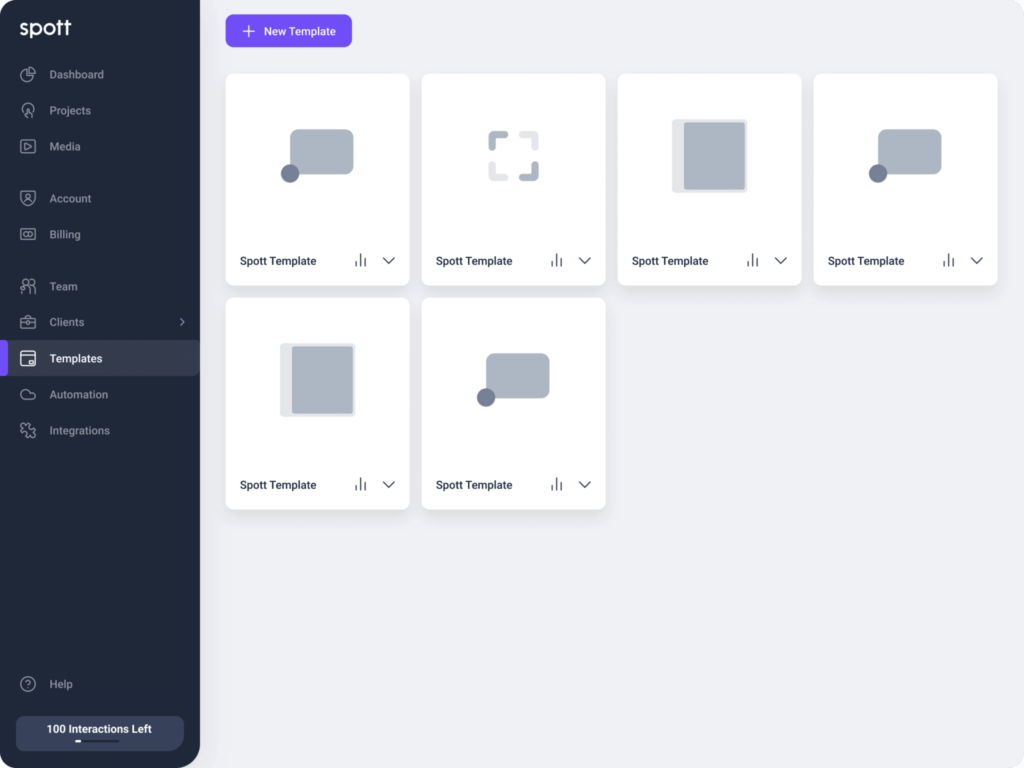View stats for second template in top row
The width and height of the screenshot is (1024, 768).
pos(556,261)
